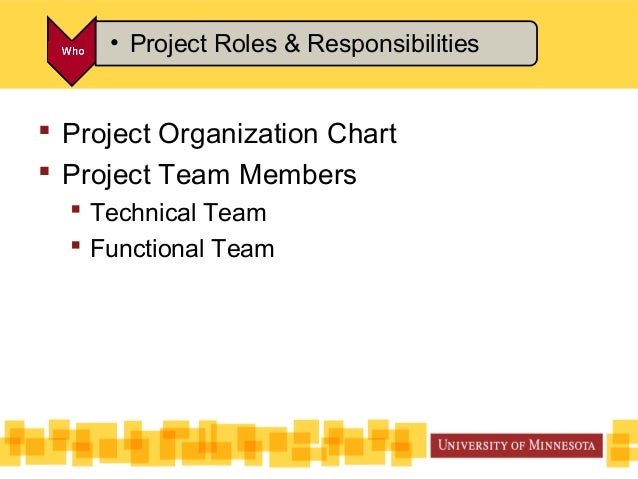Click the square bullet before Project Organization Chart
Screen dimensions: 638x479
tap(44, 130)
